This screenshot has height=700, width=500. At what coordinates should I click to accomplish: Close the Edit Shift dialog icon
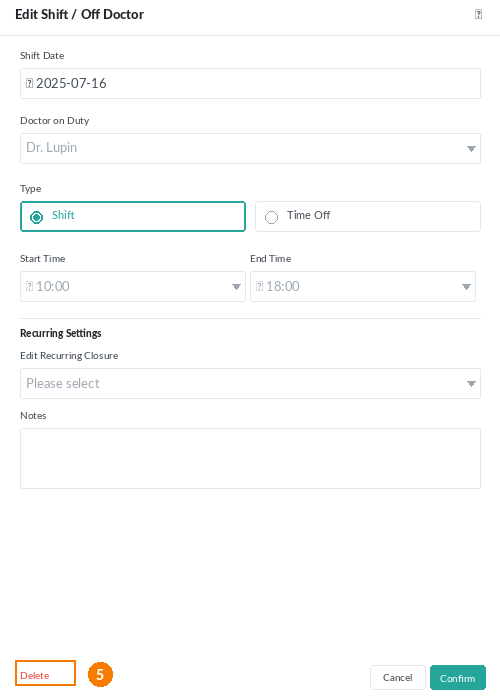(x=478, y=14)
